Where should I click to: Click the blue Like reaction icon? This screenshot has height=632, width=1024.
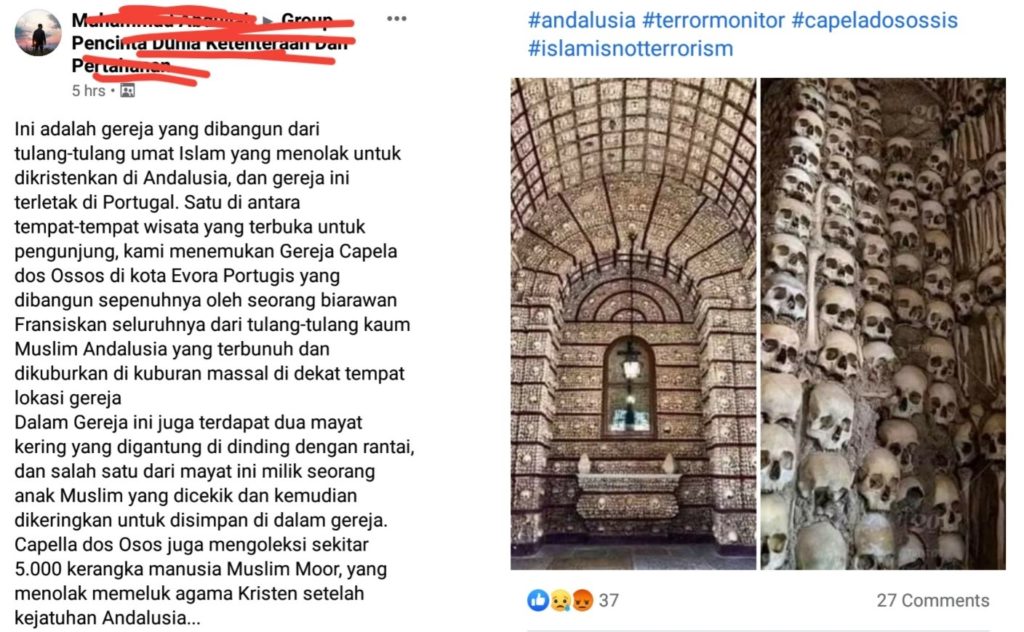538,600
